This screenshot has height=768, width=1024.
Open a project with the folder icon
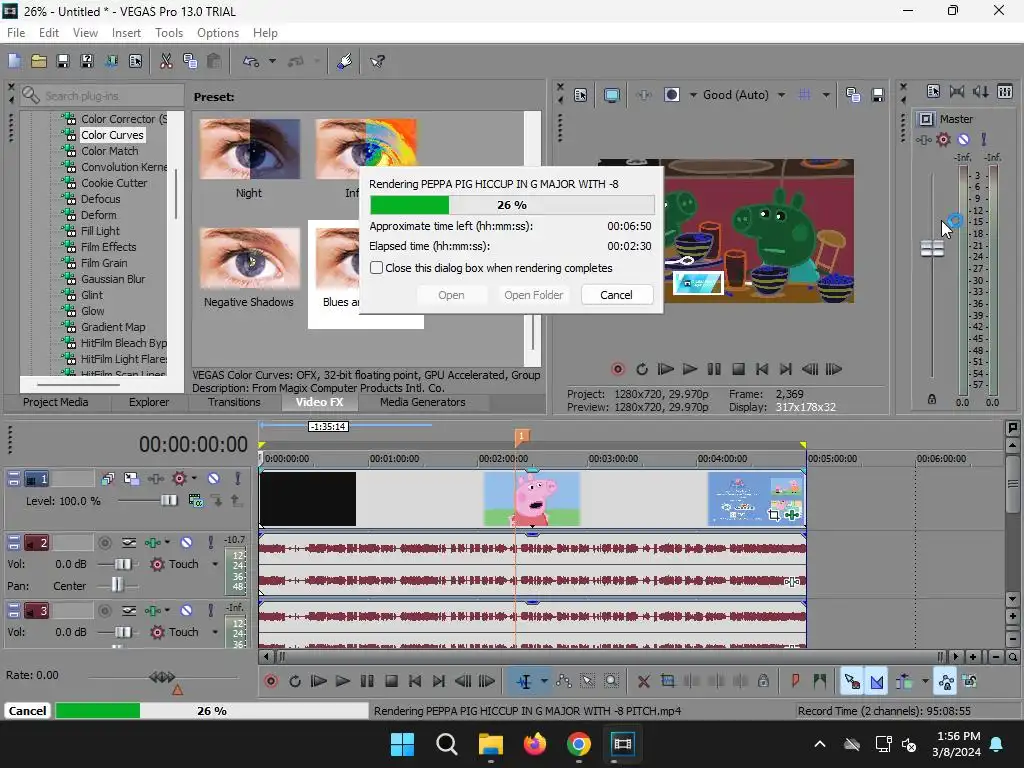pos(39,61)
